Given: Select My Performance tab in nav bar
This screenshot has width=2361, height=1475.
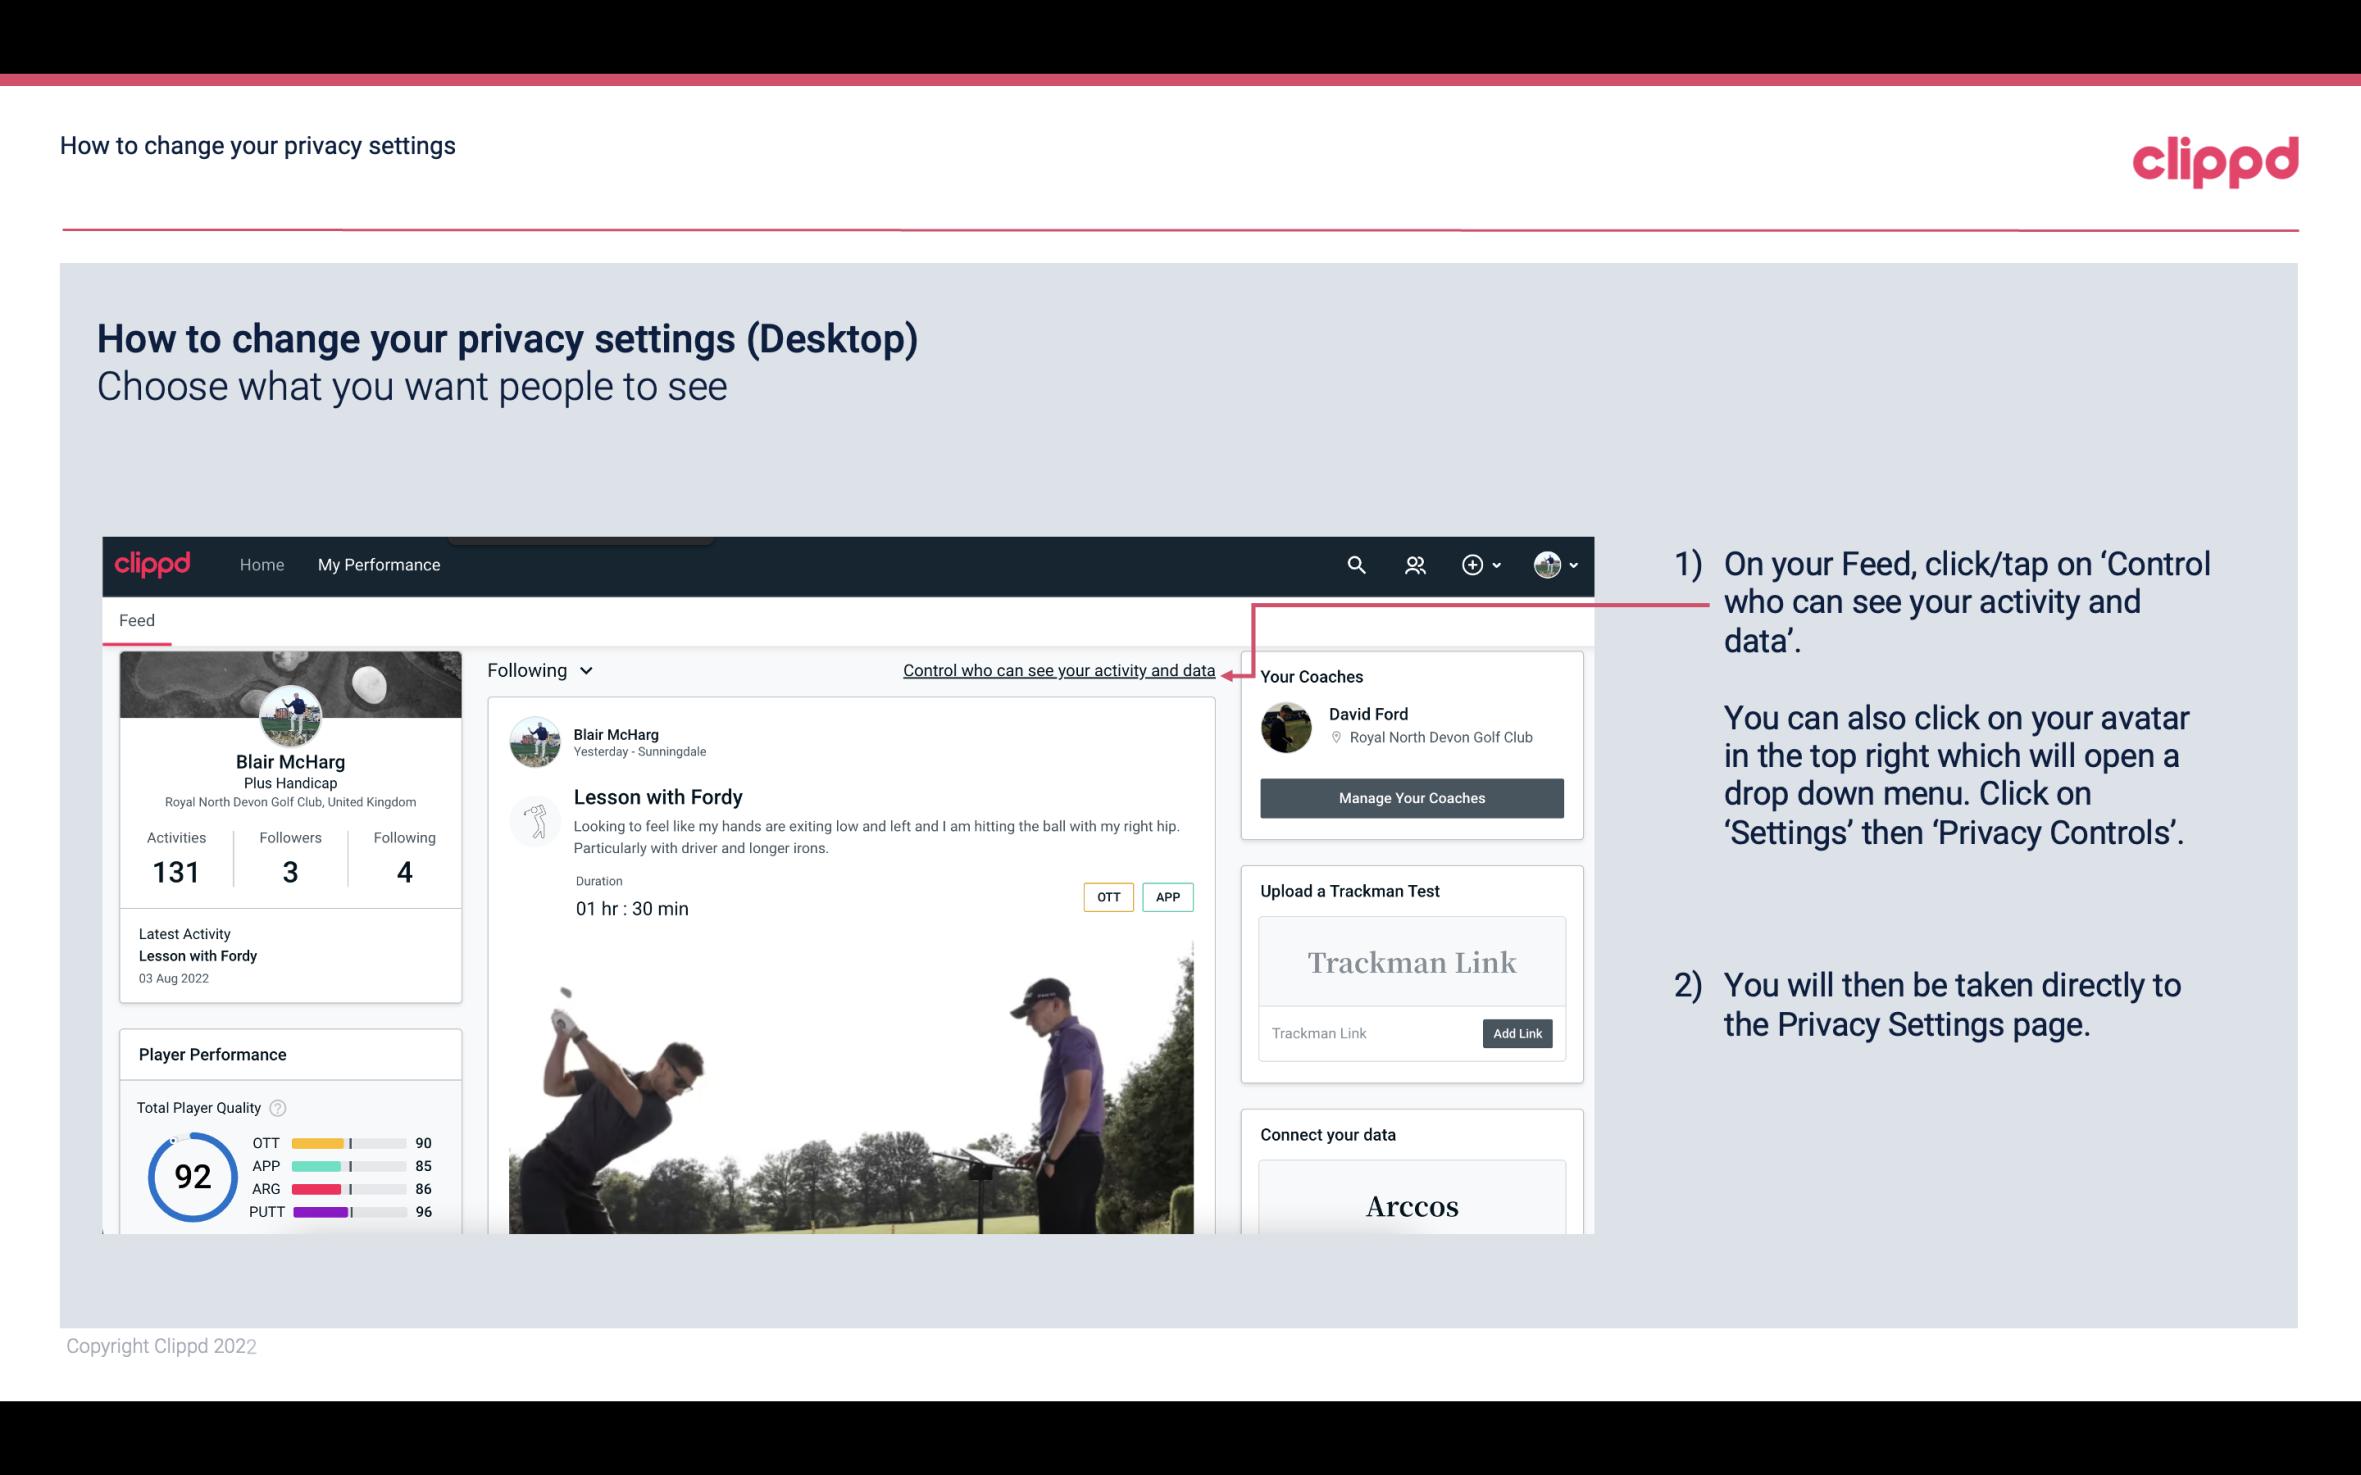Looking at the screenshot, I should point(375,564).
